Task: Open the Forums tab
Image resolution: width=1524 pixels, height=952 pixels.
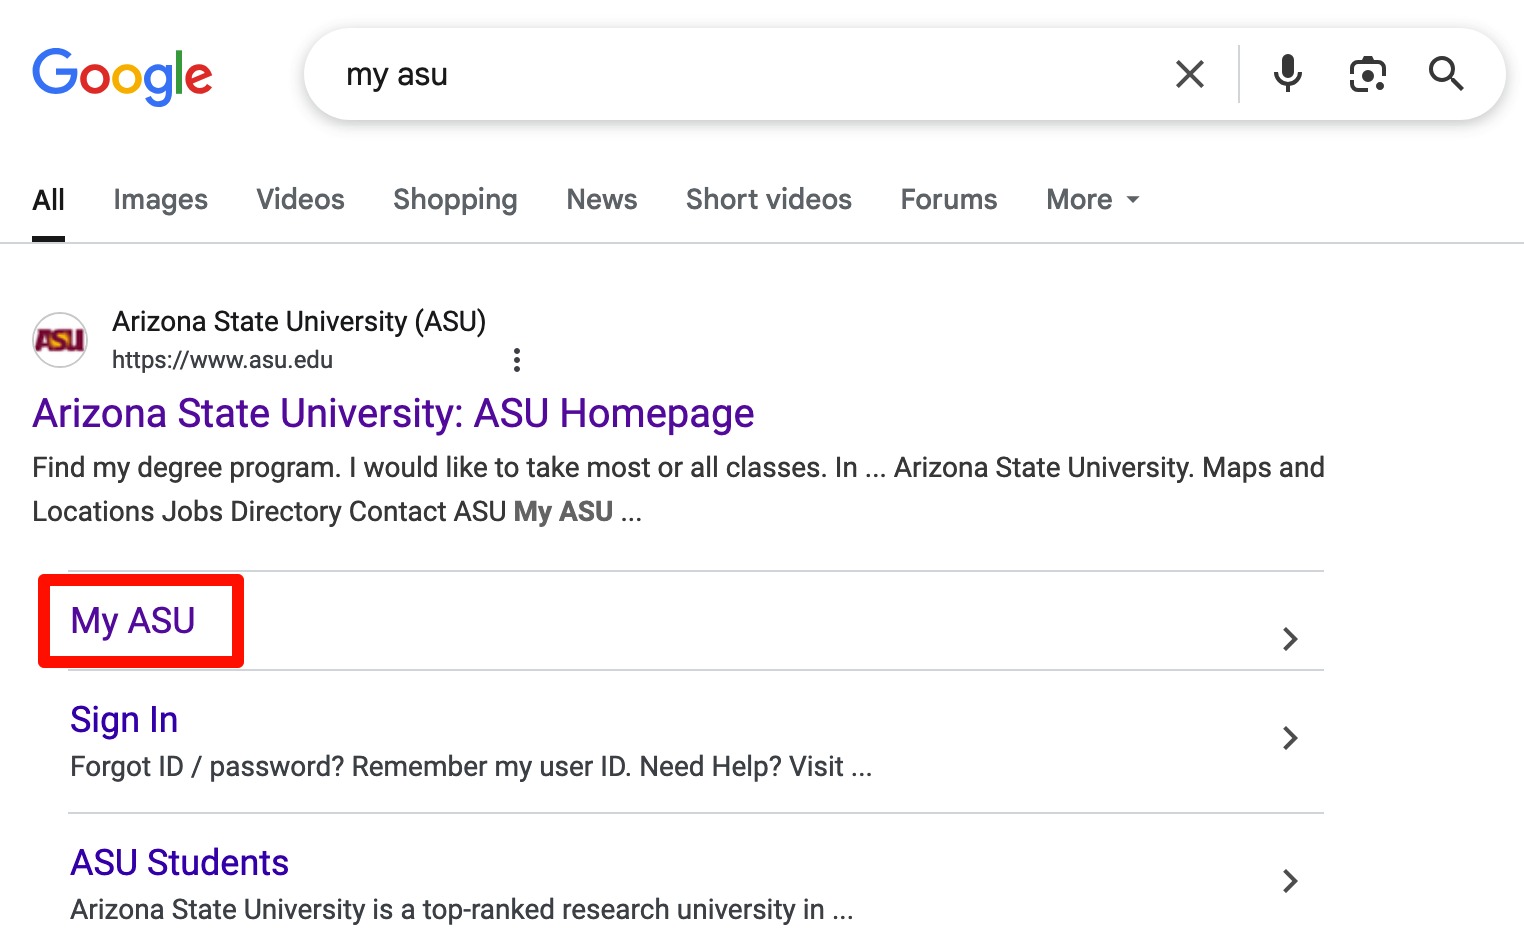Action: click(x=948, y=200)
